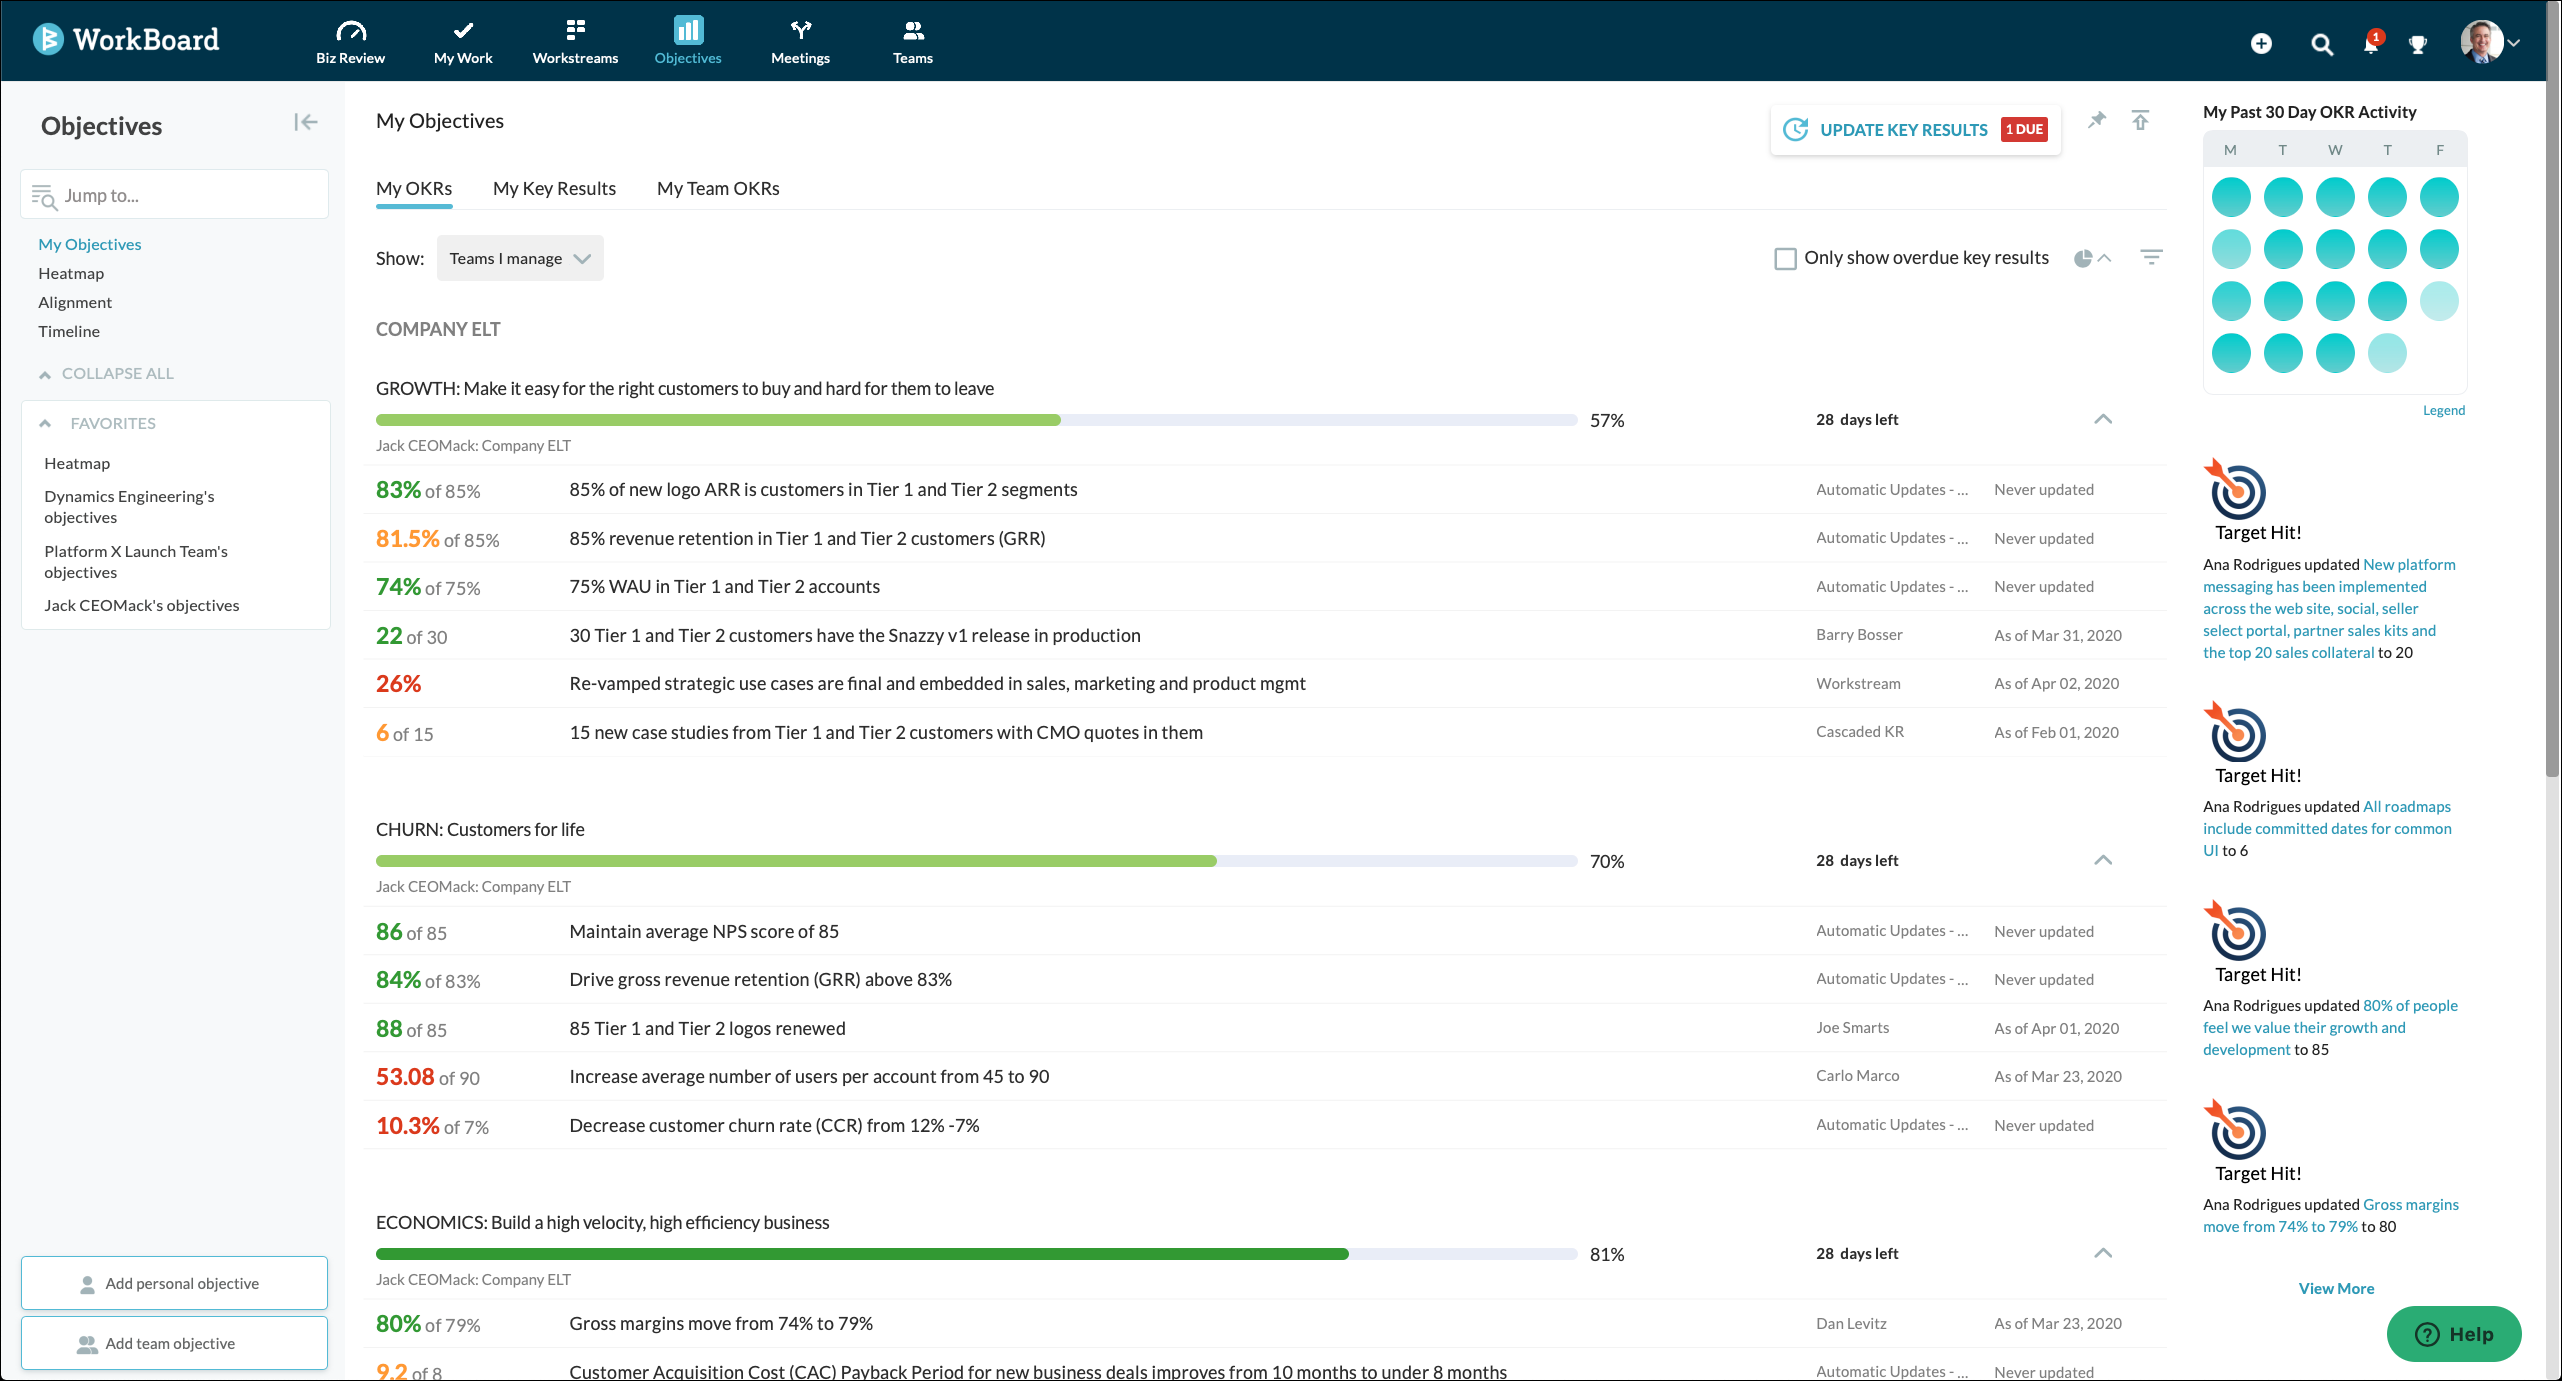Click the filter lines icon
The width and height of the screenshot is (2562, 1381).
(x=2151, y=257)
